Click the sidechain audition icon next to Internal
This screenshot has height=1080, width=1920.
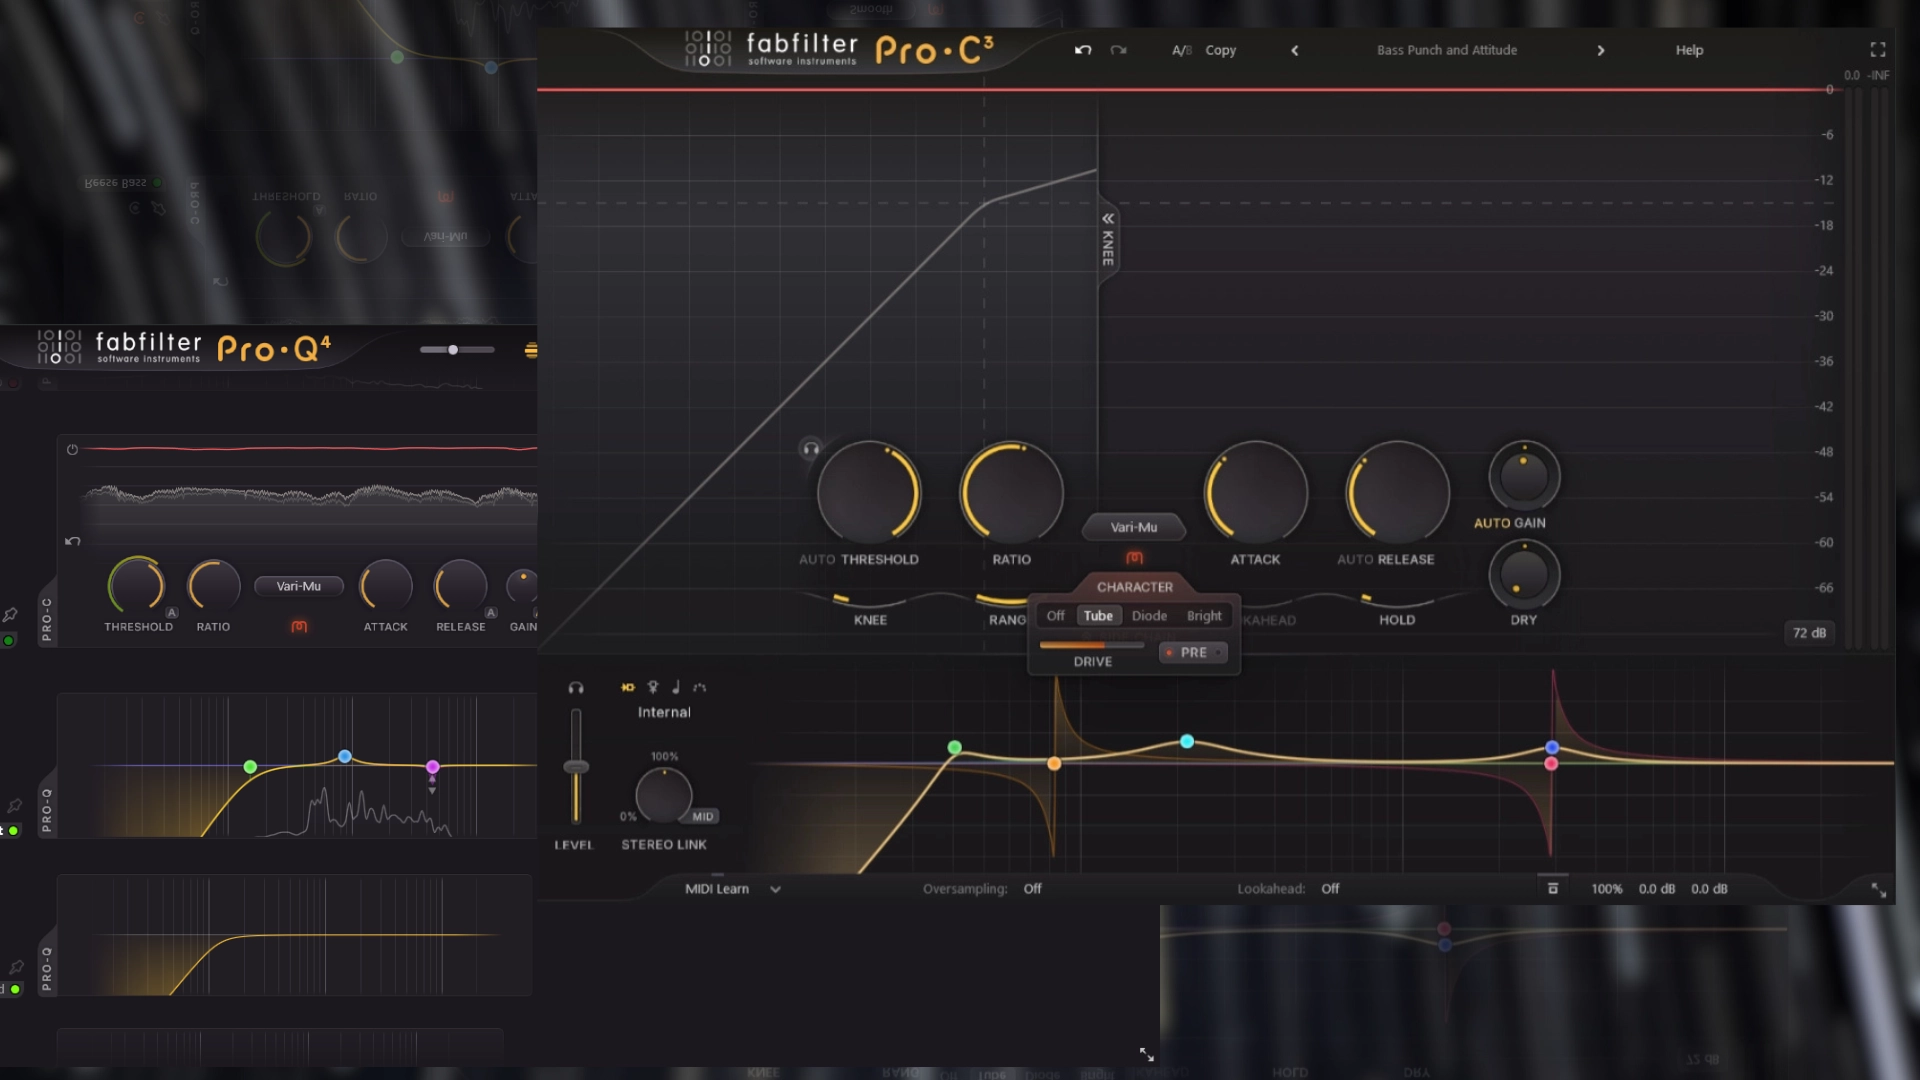tap(575, 687)
